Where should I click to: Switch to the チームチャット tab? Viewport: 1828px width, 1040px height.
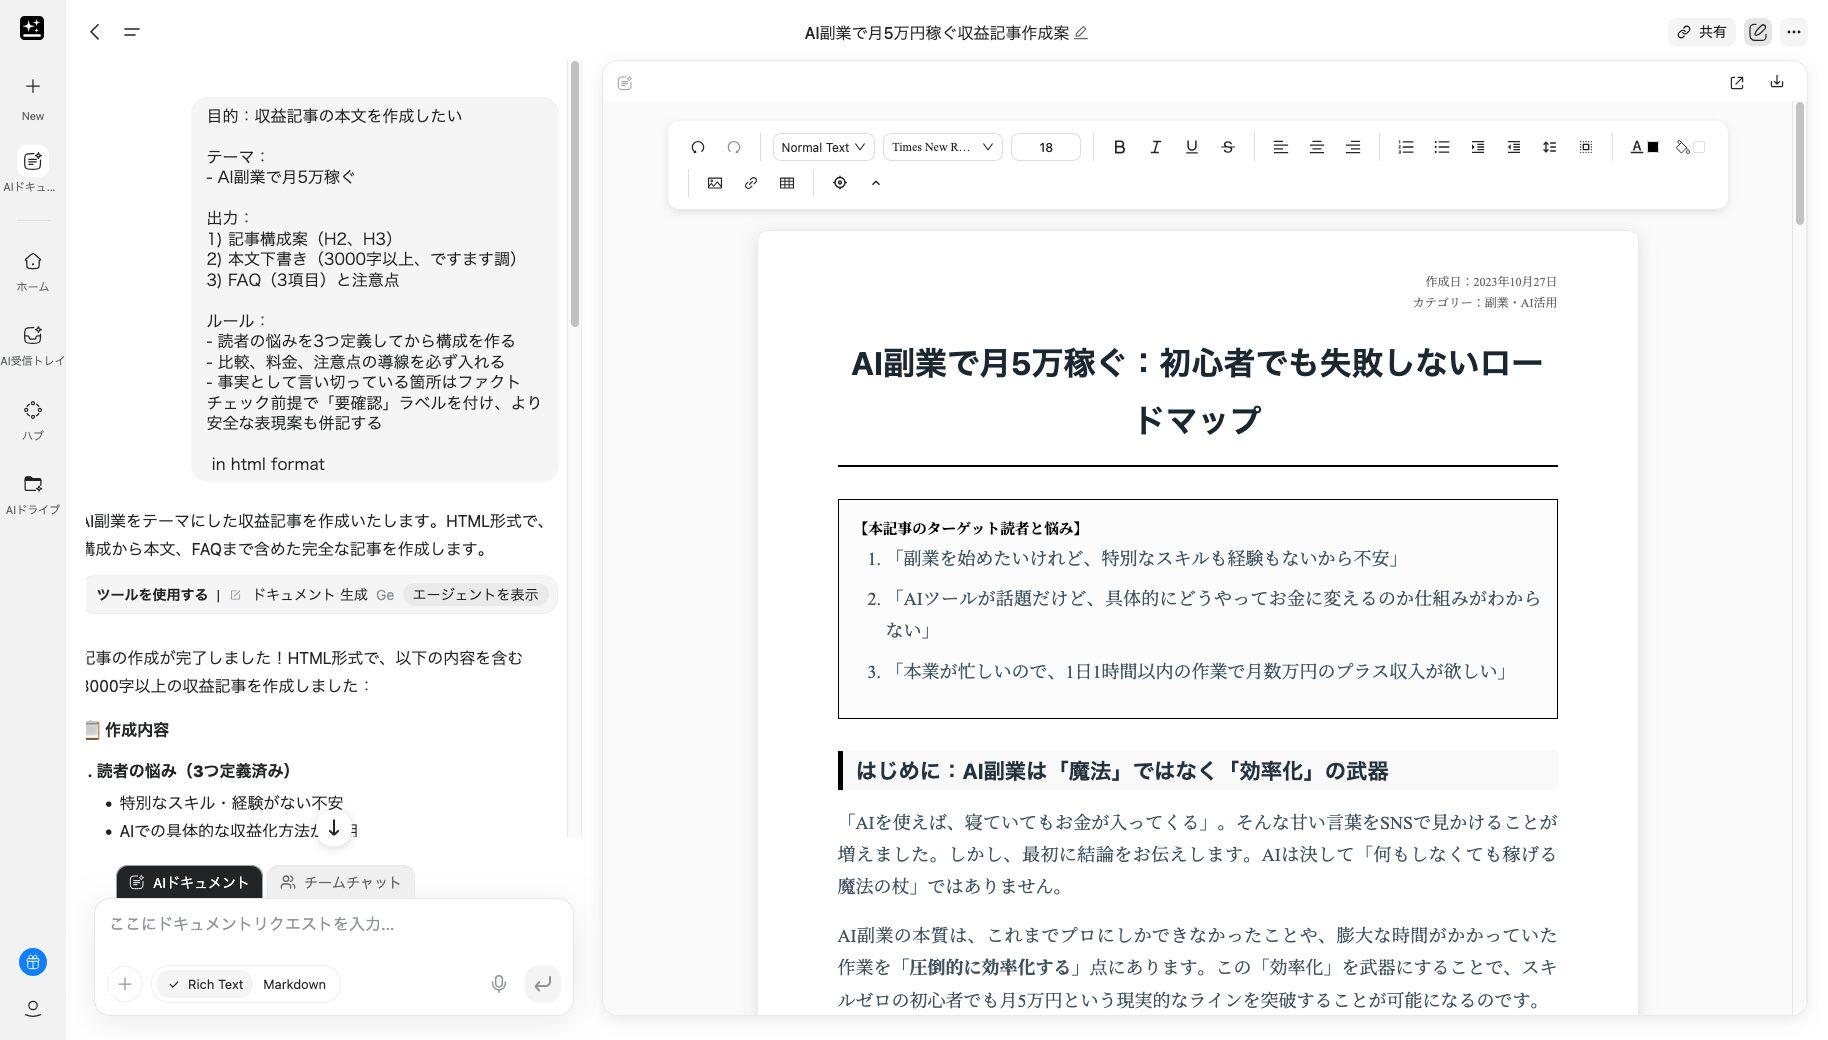(341, 882)
